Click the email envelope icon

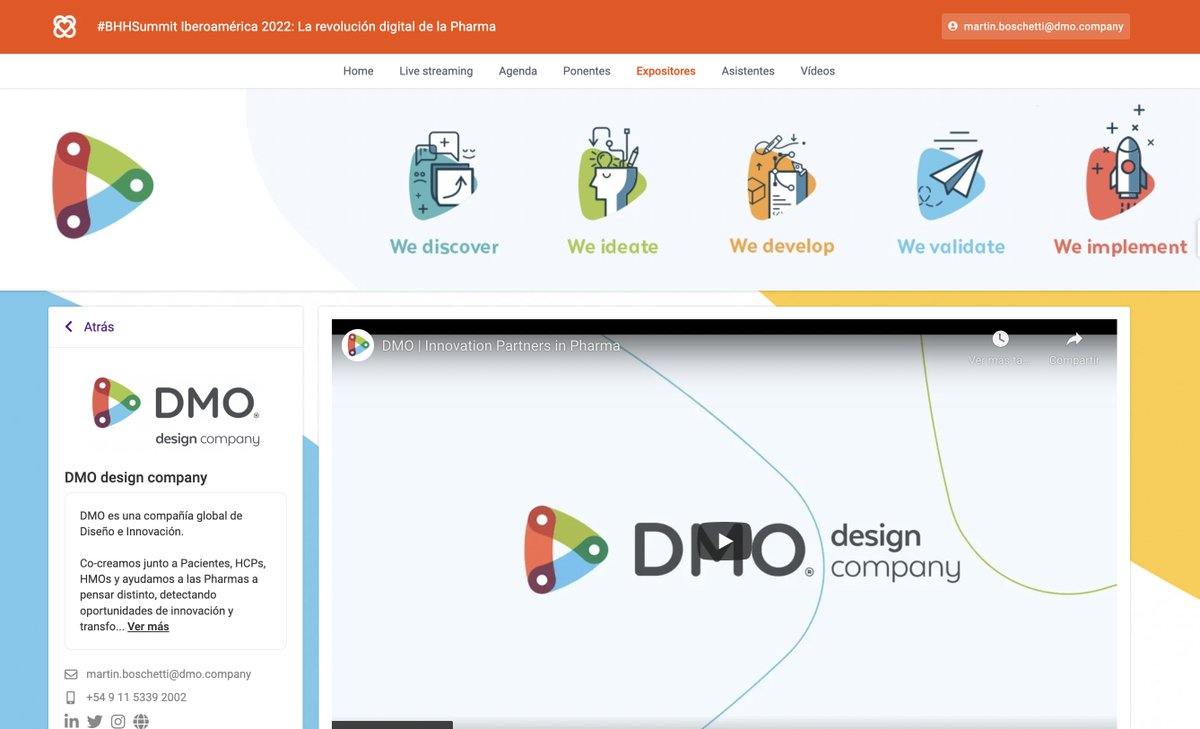tap(71, 675)
